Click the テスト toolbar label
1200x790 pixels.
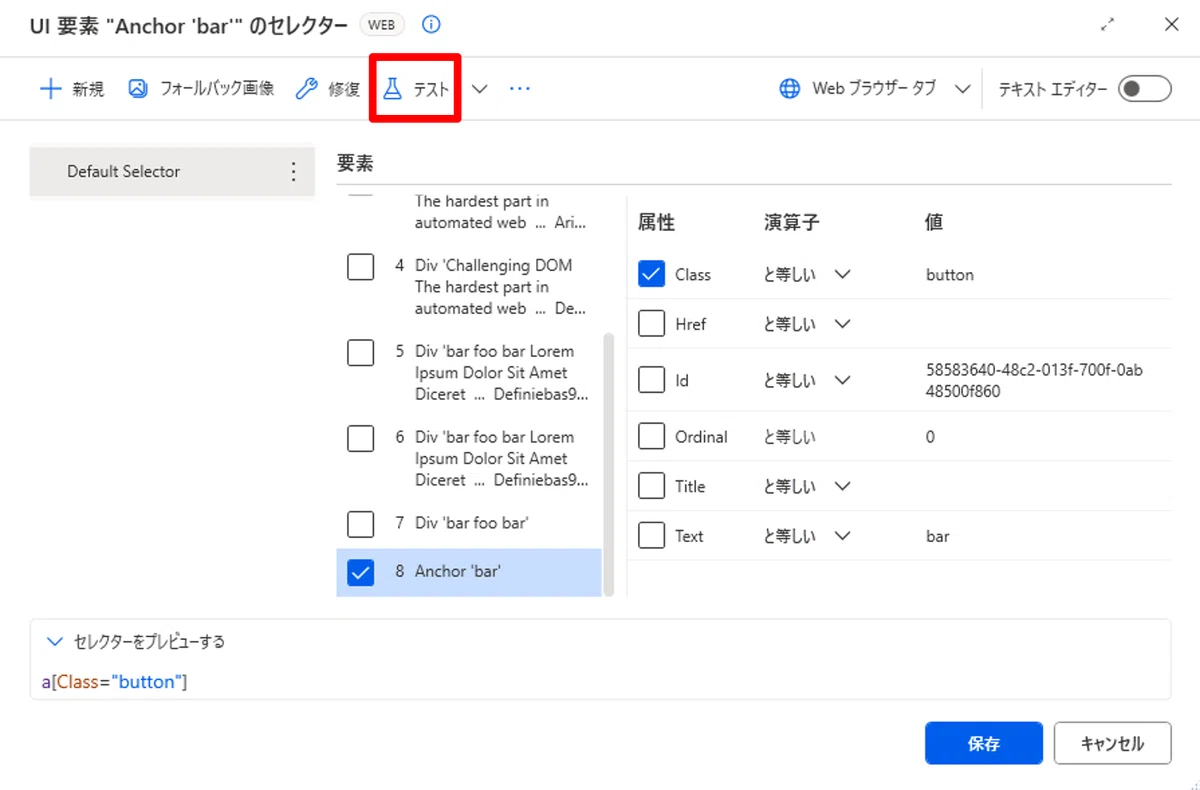431,89
